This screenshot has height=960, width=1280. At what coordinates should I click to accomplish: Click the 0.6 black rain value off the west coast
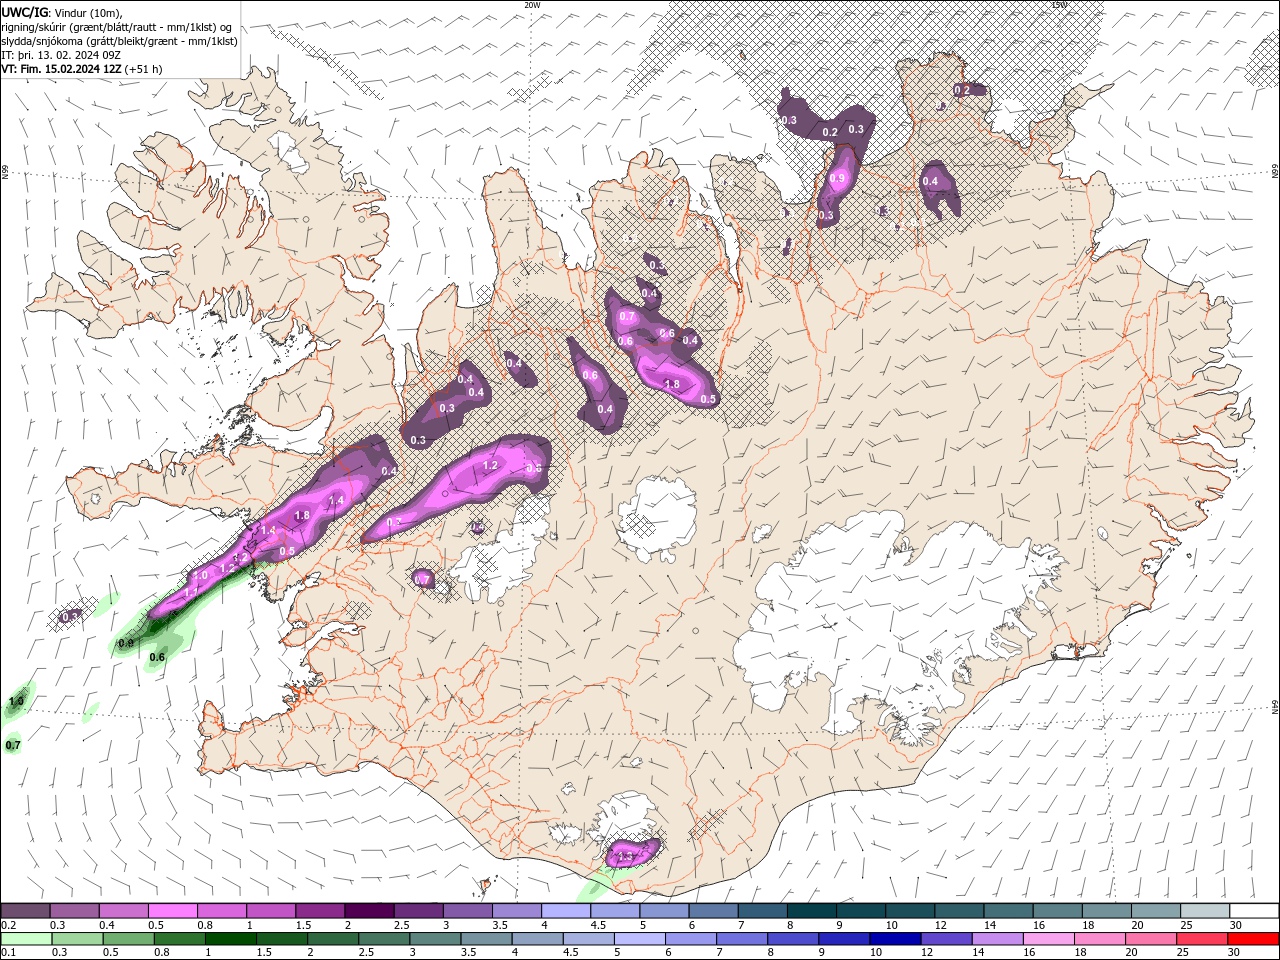pyautogui.click(x=157, y=657)
